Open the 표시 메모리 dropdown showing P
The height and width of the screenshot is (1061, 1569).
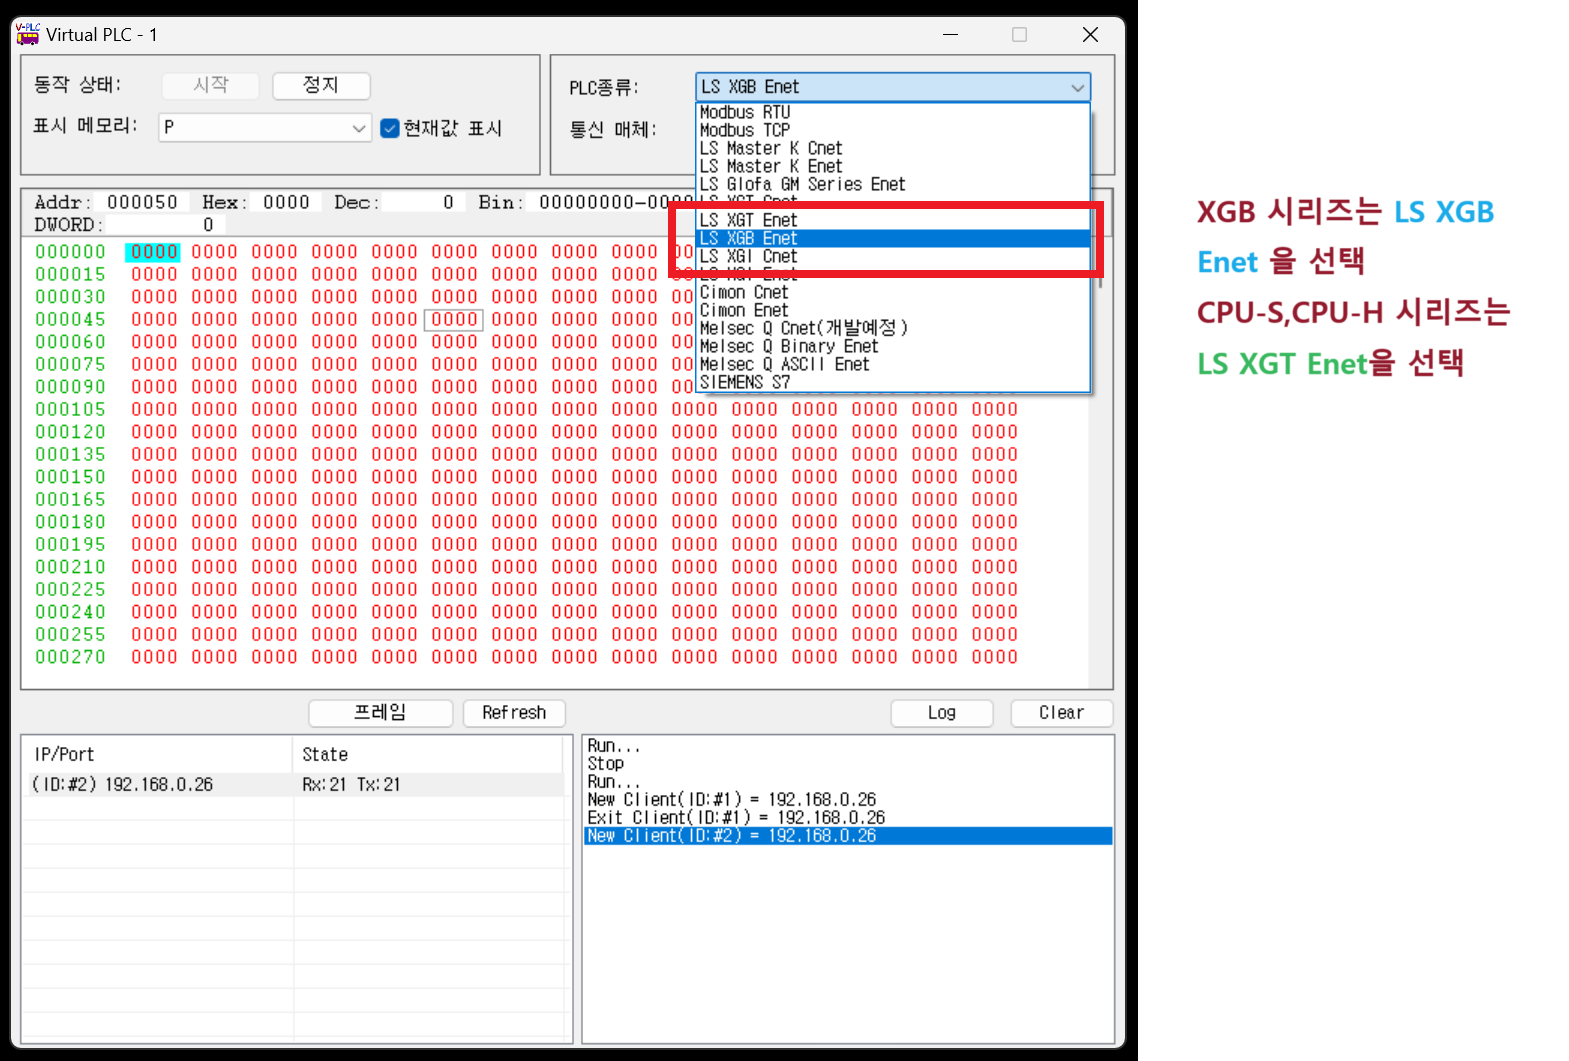[265, 128]
